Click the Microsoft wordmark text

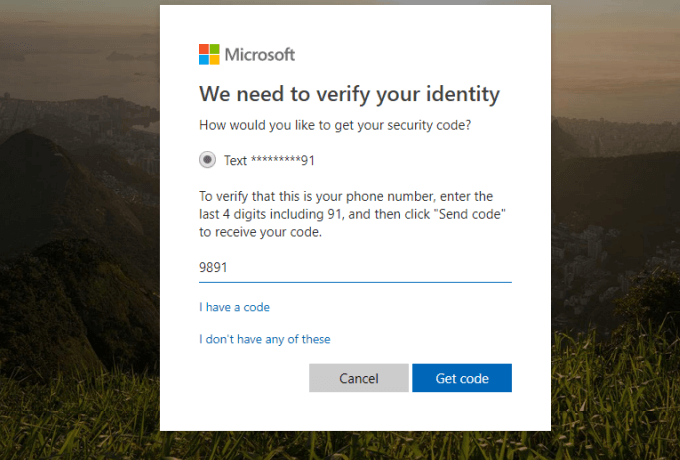click(x=260, y=55)
